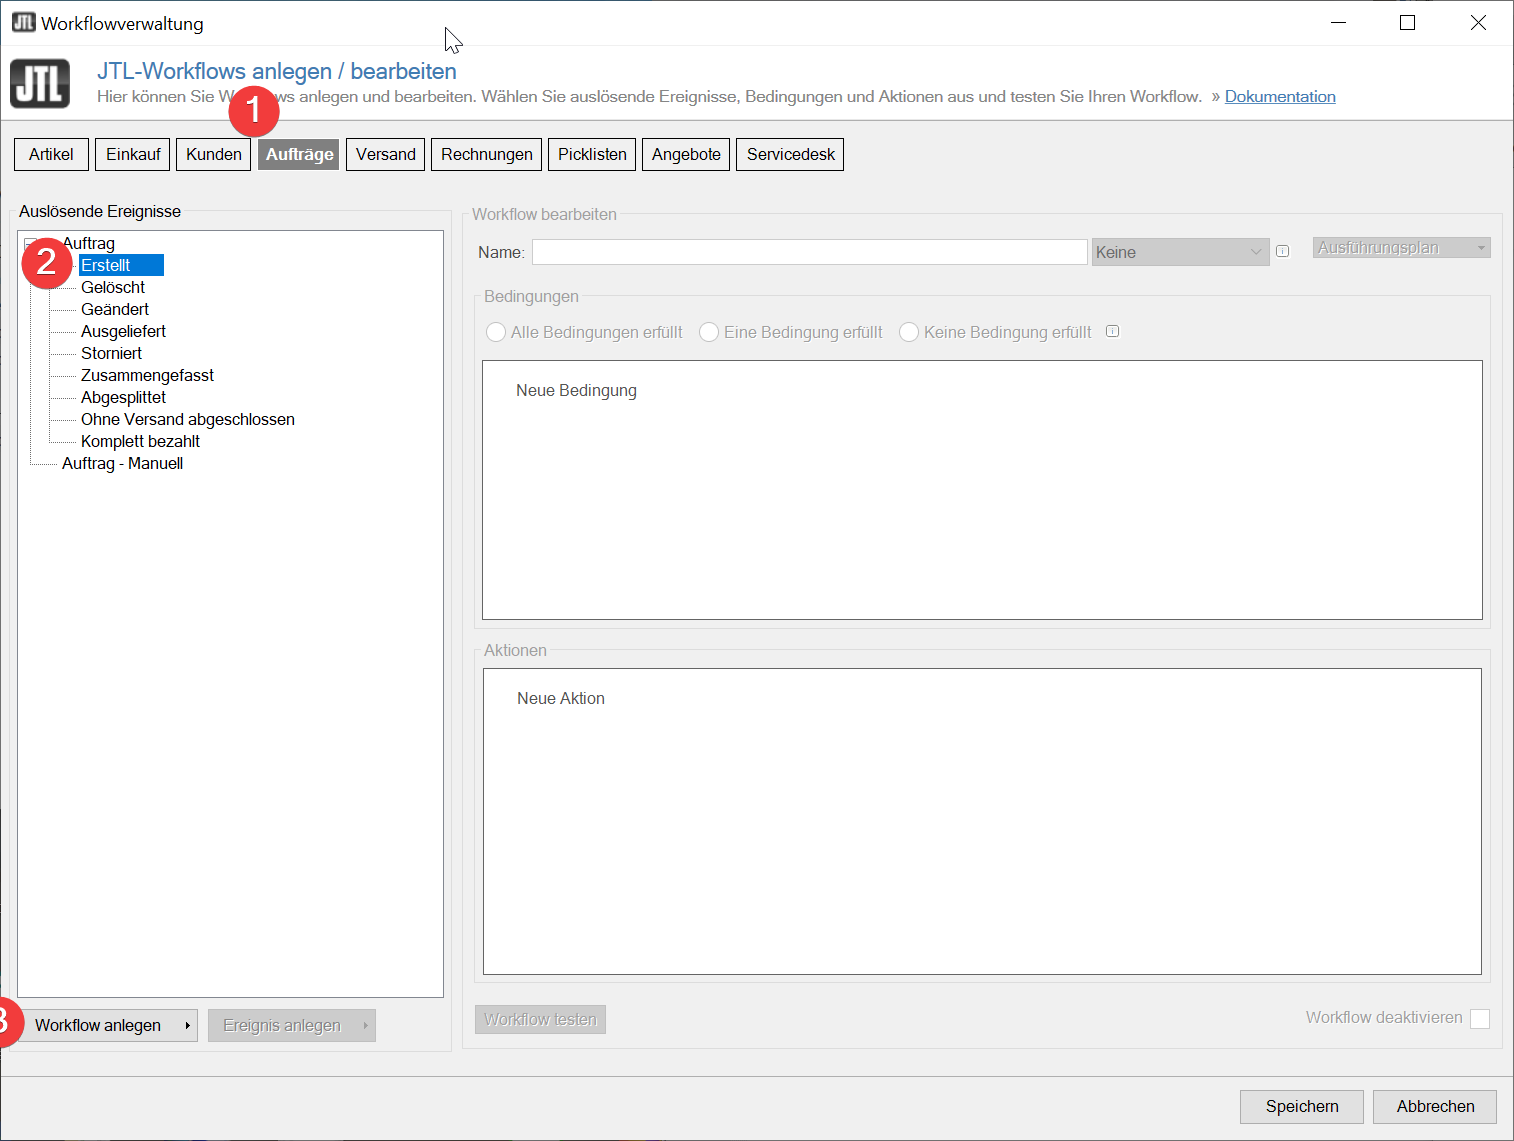The width and height of the screenshot is (1514, 1141).
Task: Switch to the Versand tab
Action: pyautogui.click(x=385, y=155)
